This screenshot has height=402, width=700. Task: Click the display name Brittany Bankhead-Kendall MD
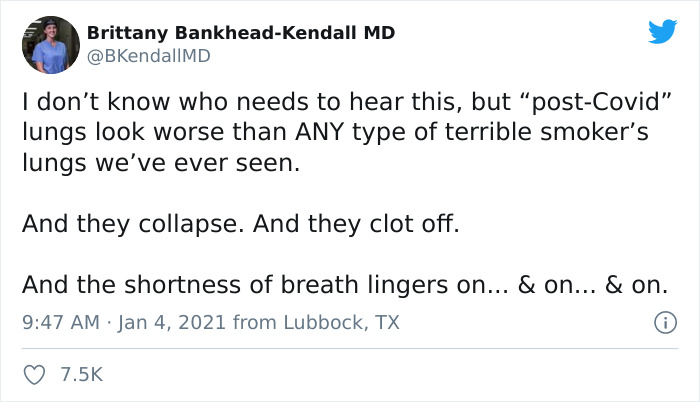(x=240, y=33)
